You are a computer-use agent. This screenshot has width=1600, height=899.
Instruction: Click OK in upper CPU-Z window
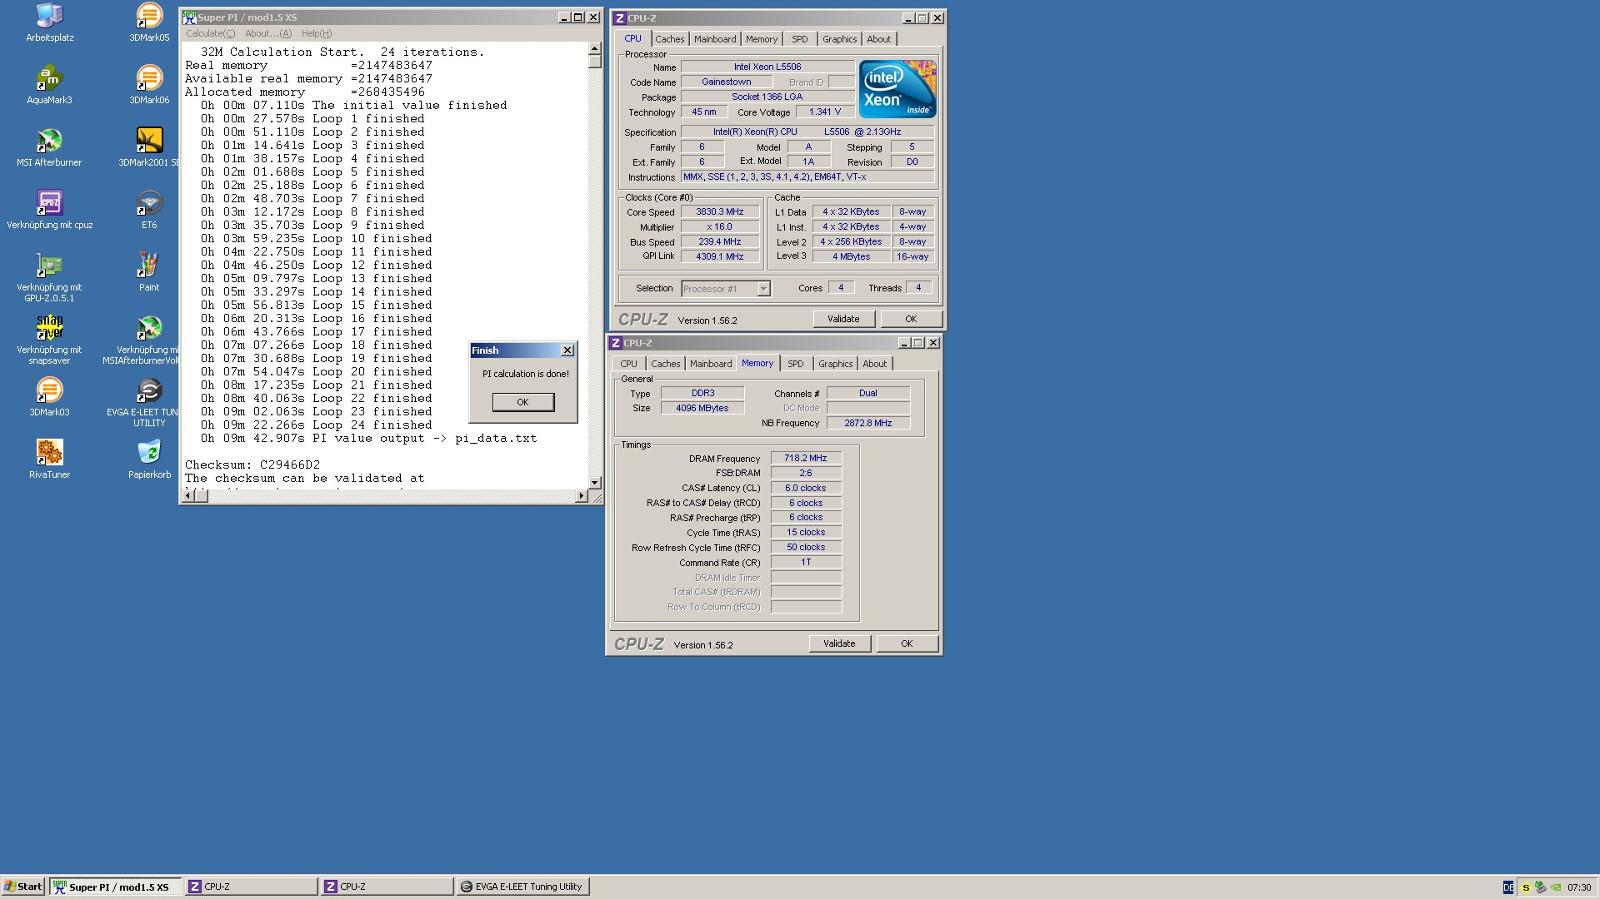911,319
